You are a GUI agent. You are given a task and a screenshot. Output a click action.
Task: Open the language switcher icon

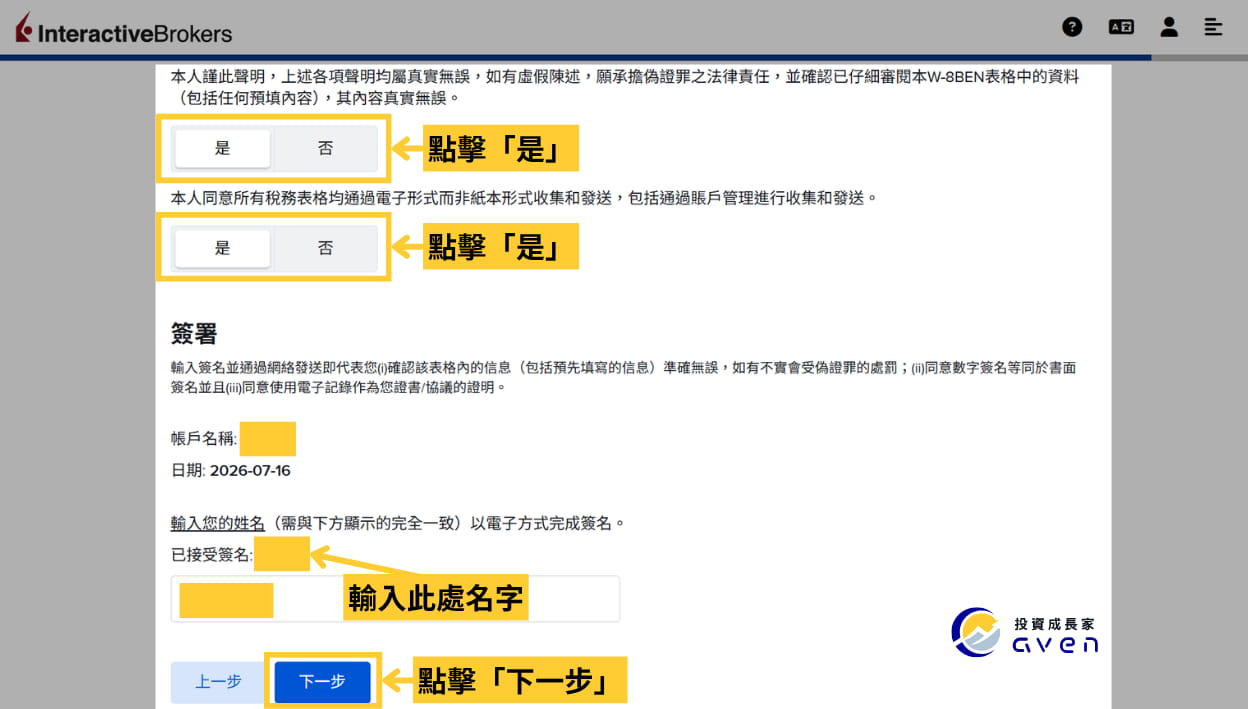[1121, 27]
